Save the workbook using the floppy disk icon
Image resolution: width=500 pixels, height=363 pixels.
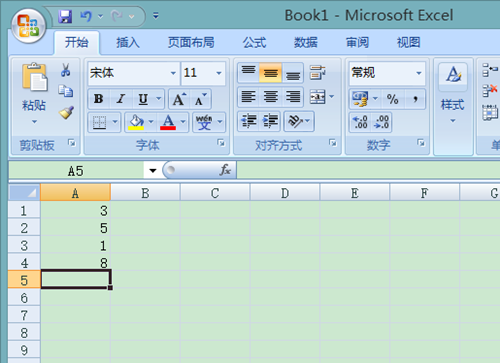65,16
